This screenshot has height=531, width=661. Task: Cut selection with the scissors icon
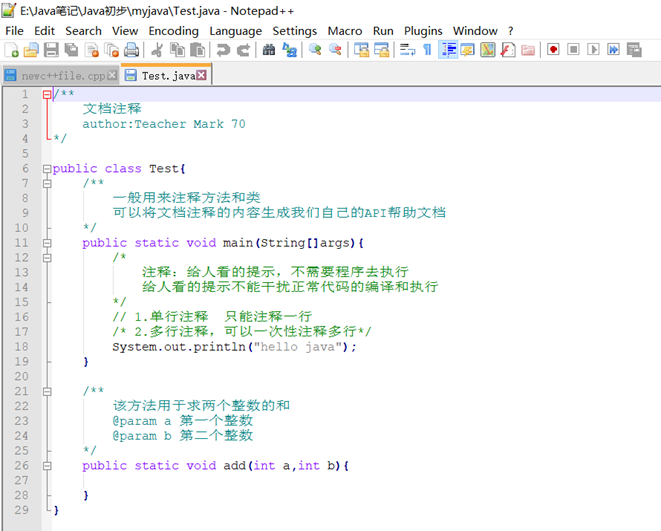click(157, 50)
